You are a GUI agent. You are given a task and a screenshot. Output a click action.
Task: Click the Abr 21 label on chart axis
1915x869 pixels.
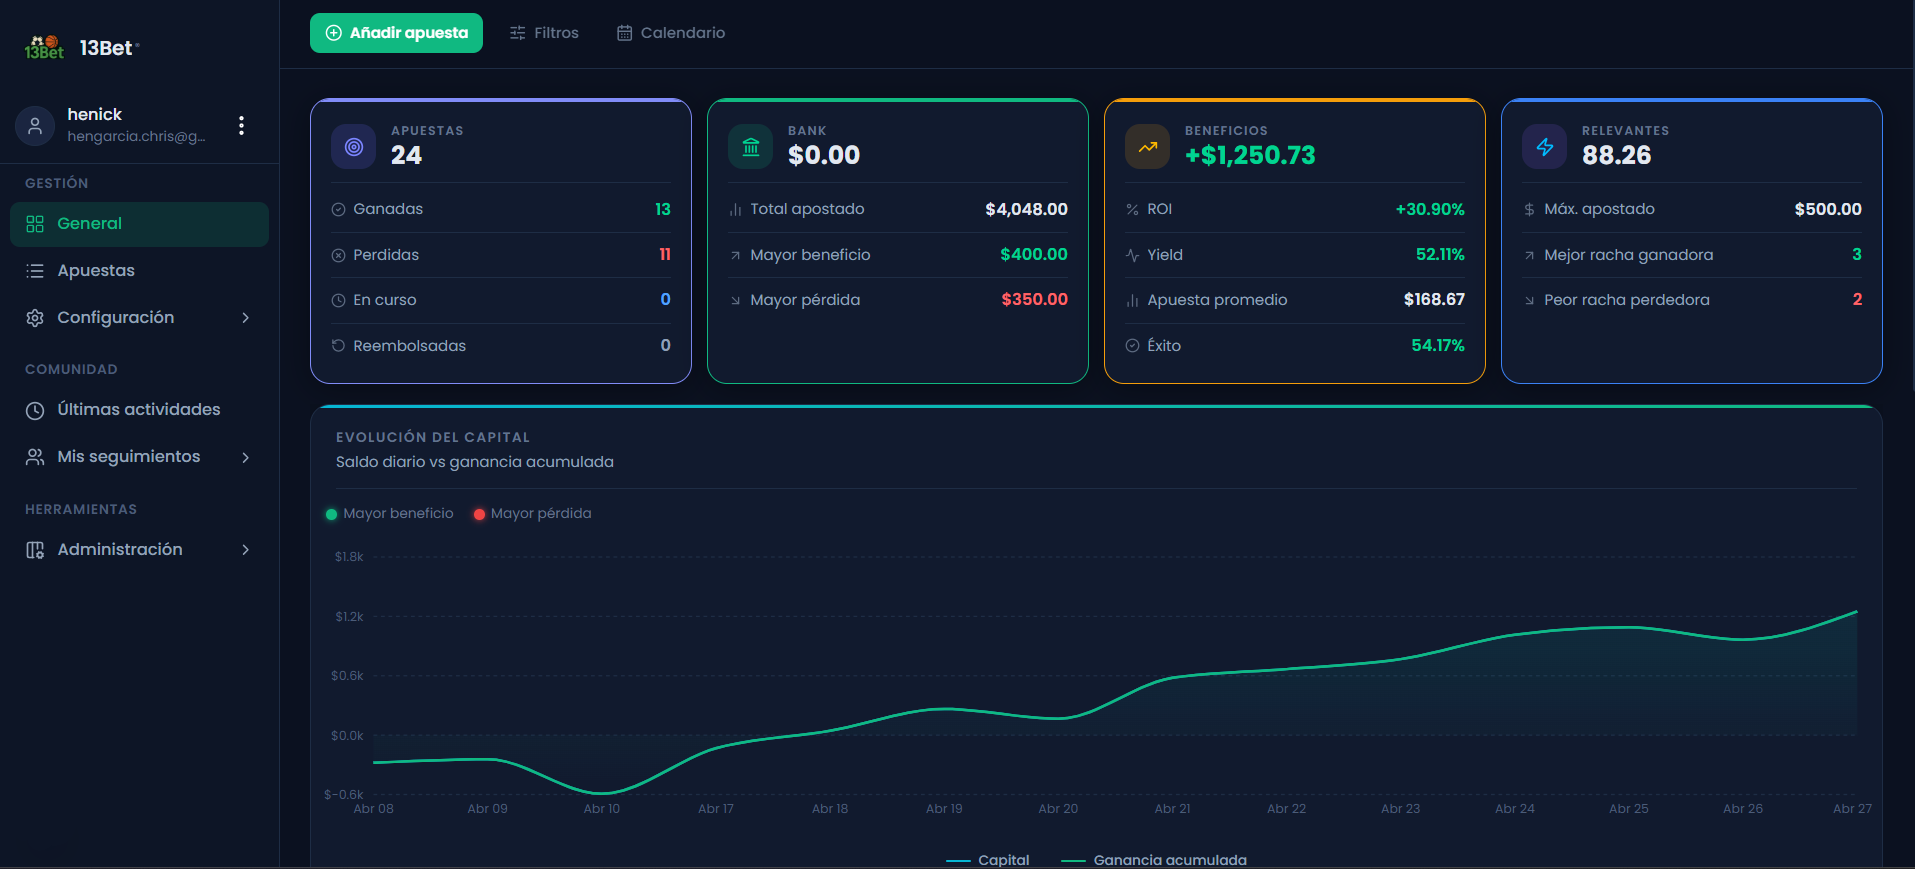pyautogui.click(x=1172, y=809)
